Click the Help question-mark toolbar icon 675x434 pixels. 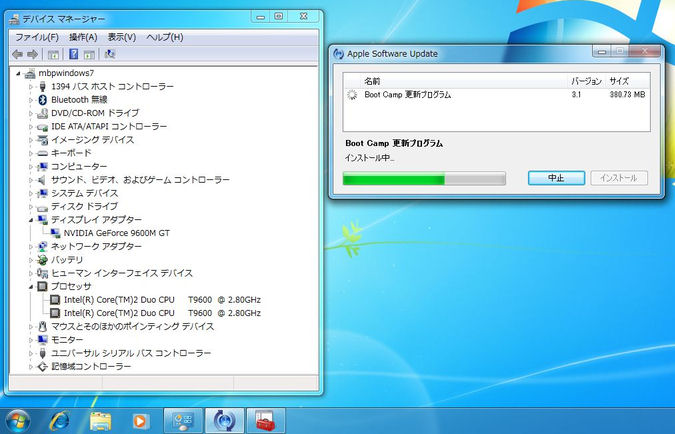(x=74, y=54)
